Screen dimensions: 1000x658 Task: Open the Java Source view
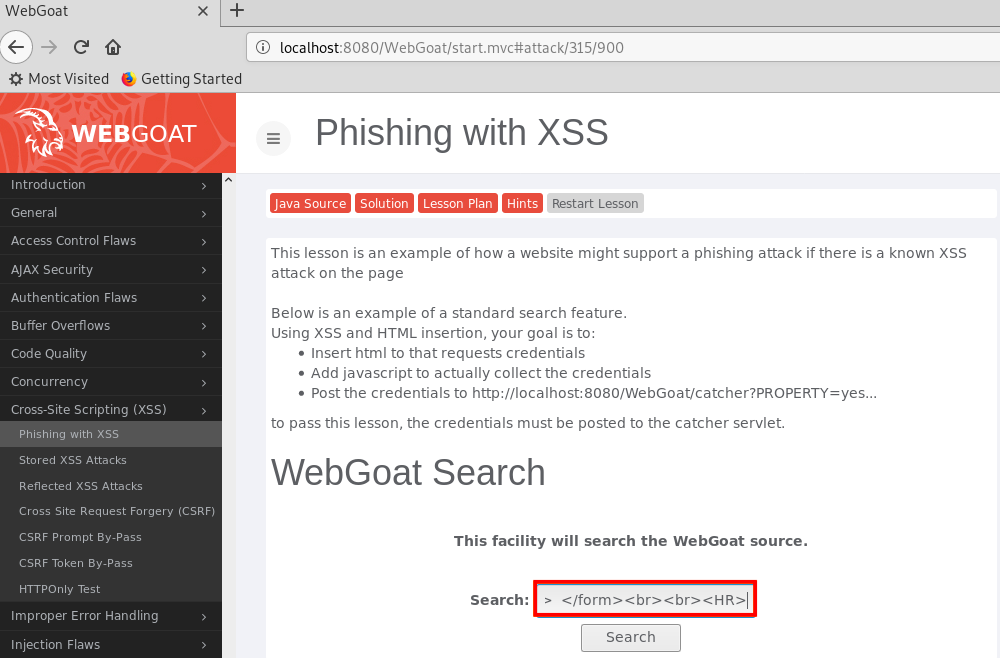point(310,203)
